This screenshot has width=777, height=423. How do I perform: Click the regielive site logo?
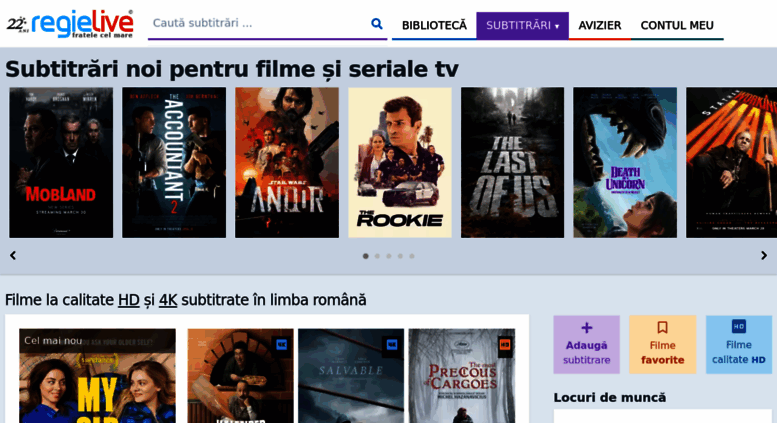(70, 24)
